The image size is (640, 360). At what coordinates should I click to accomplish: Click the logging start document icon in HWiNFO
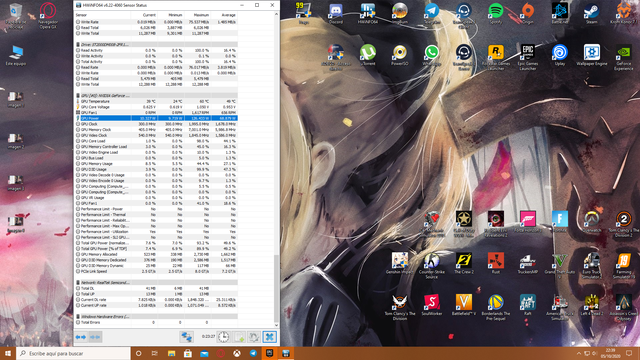pos(239,337)
